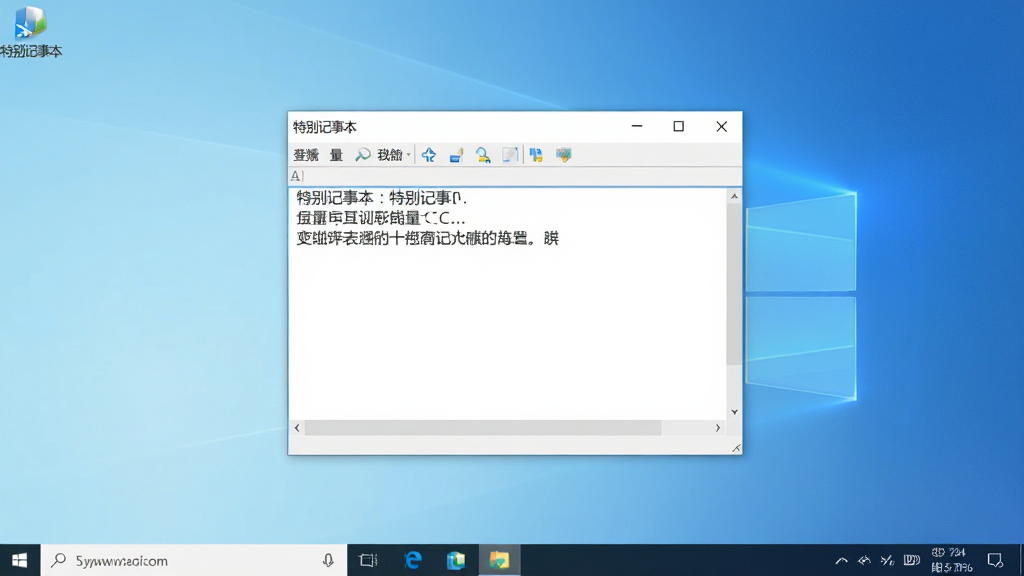Open Task View from the taskbar
The width and height of the screenshot is (1024, 576).
(369, 560)
